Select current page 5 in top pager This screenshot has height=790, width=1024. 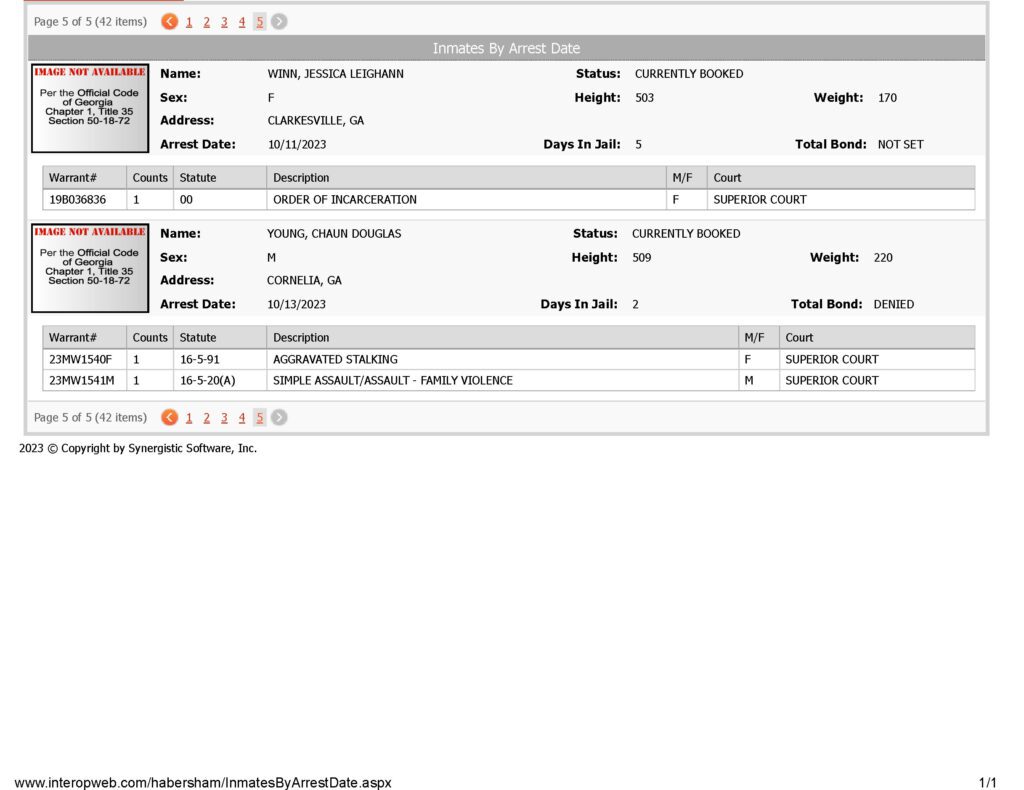[x=259, y=22]
